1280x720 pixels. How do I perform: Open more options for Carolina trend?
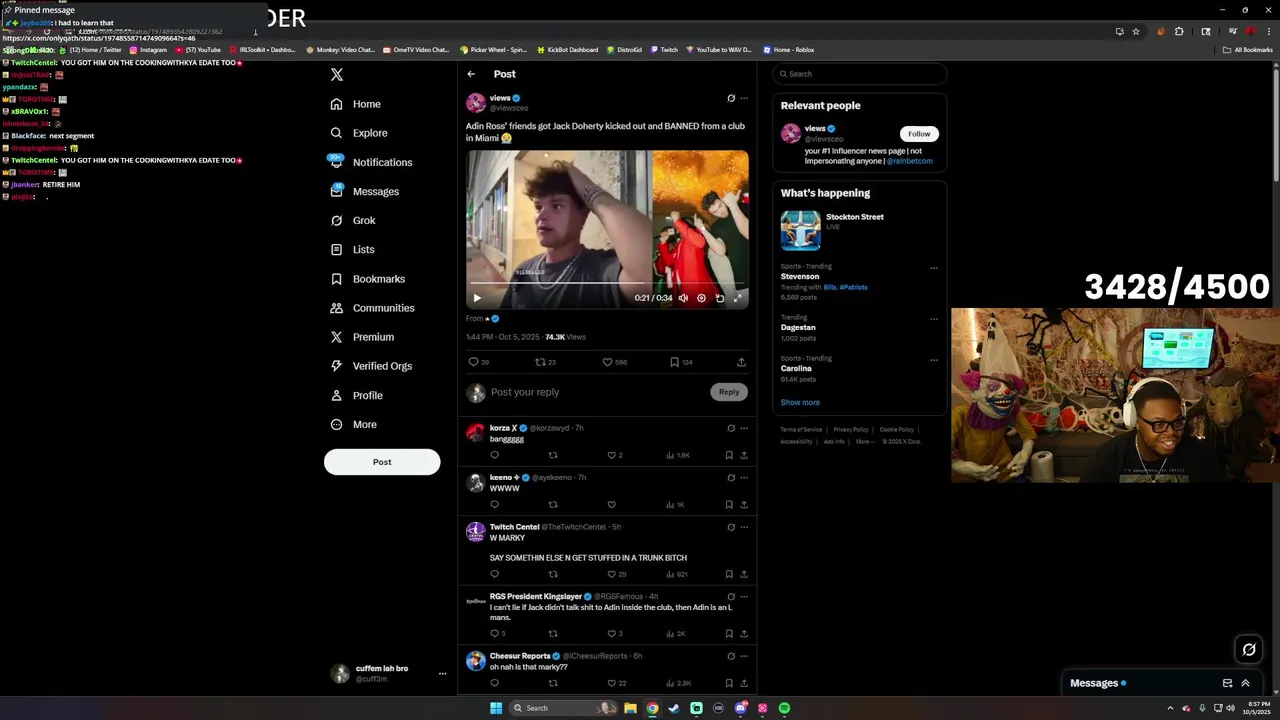point(934,360)
